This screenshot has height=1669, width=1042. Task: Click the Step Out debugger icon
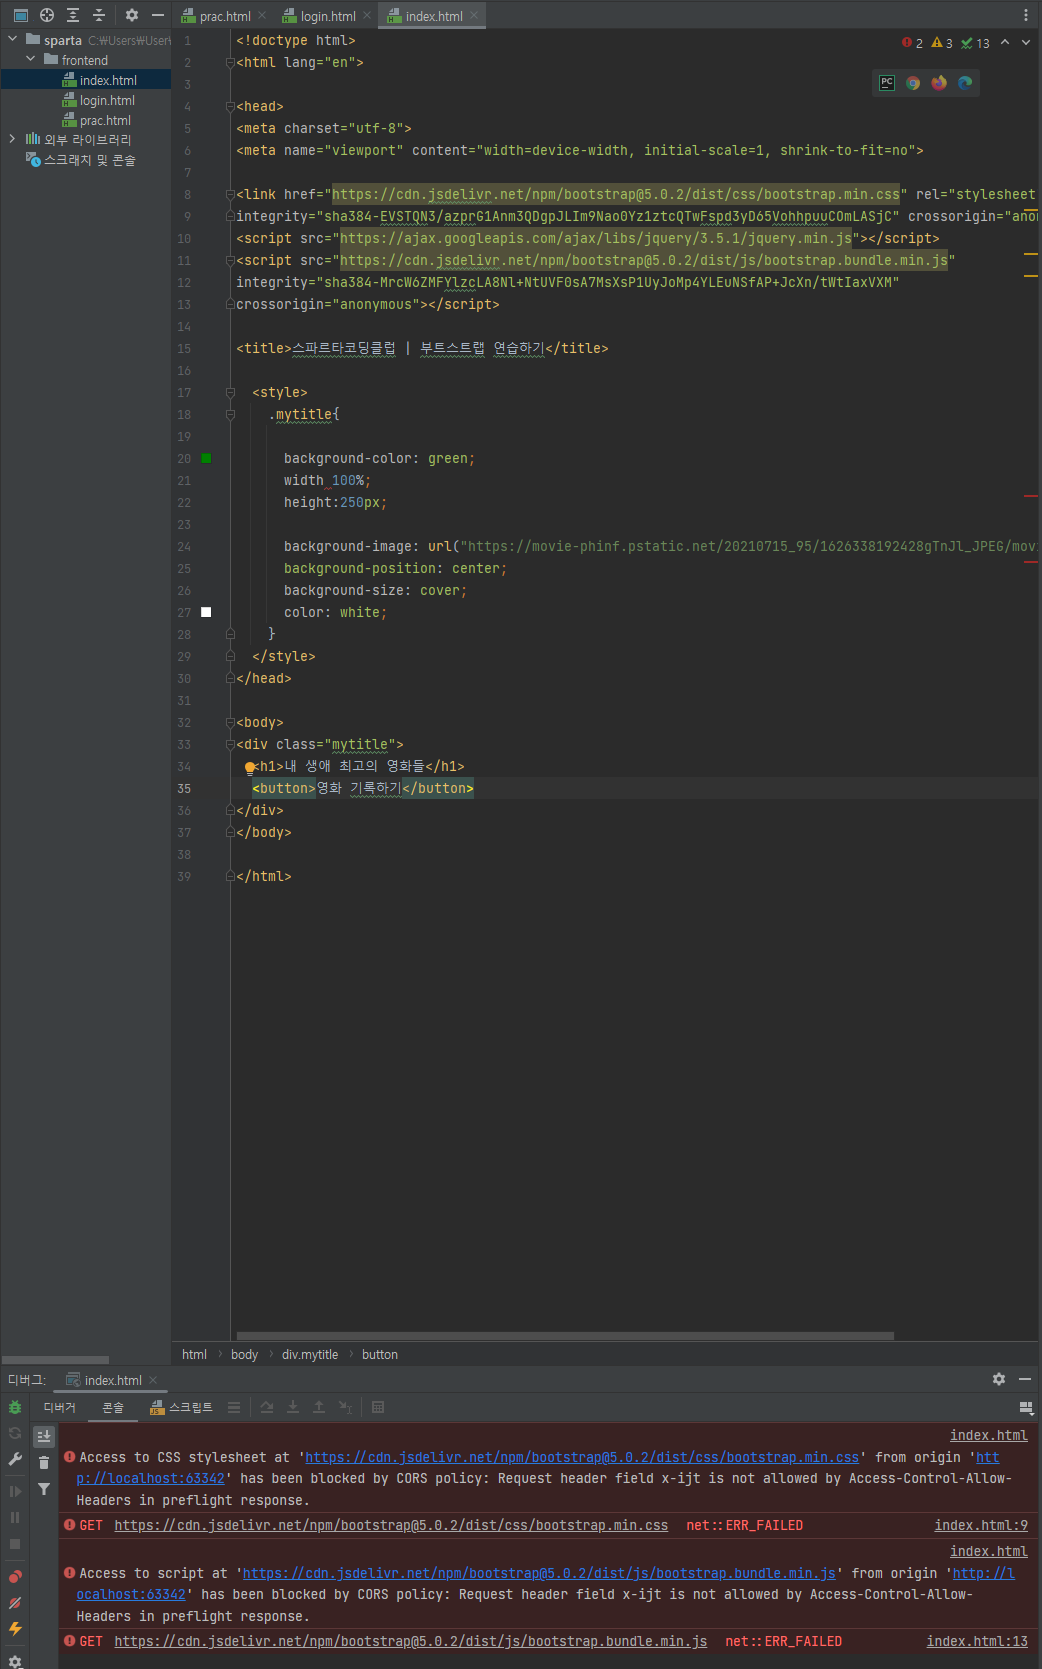pos(319,1407)
